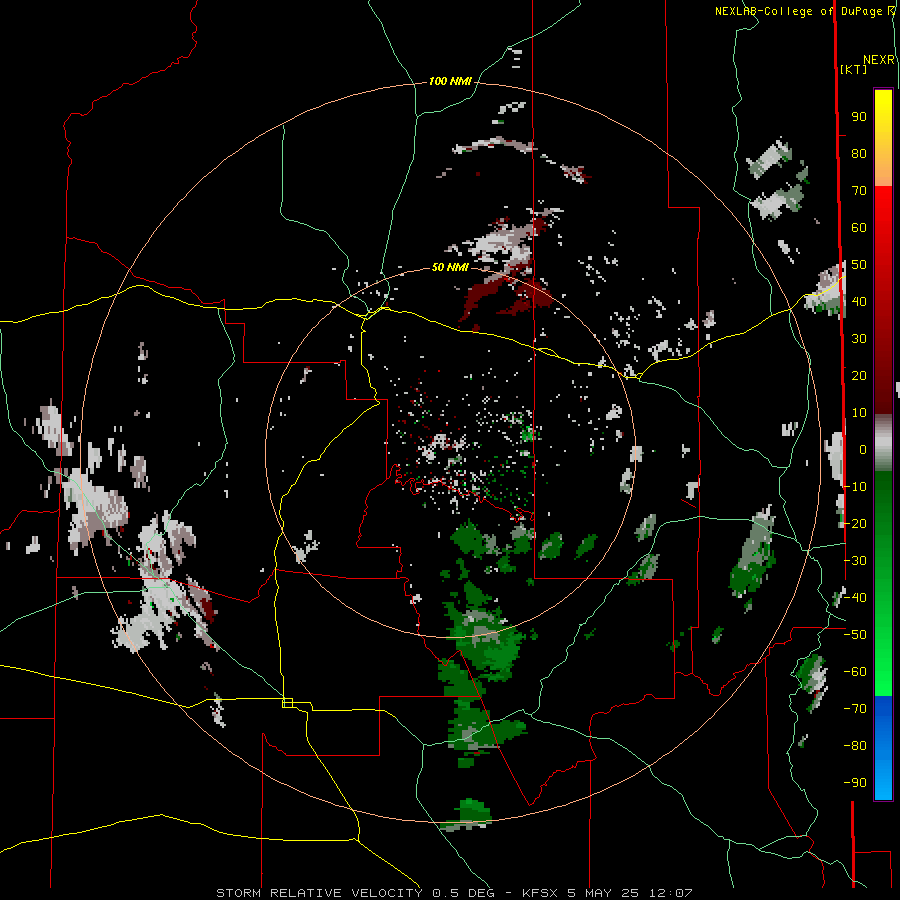Select the "-50" value on the velocity scale

coord(855,635)
